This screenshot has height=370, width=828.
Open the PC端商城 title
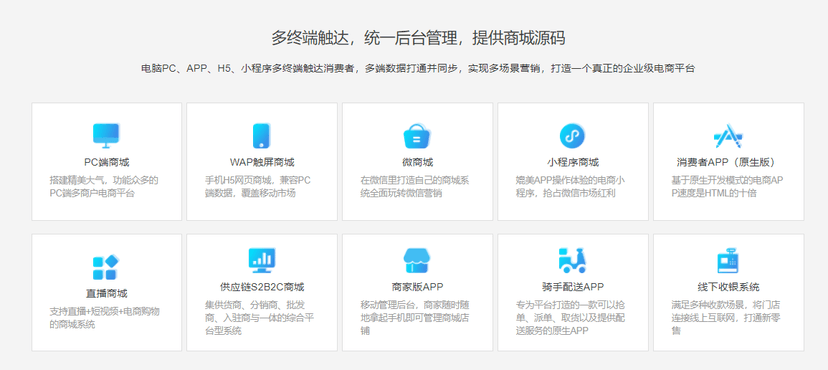tap(106, 162)
